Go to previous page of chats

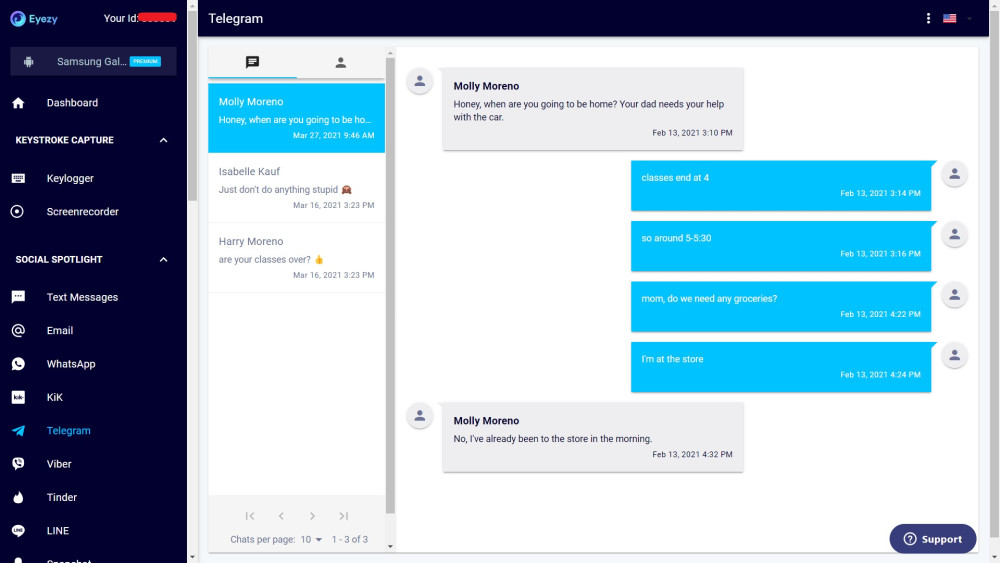click(x=281, y=516)
